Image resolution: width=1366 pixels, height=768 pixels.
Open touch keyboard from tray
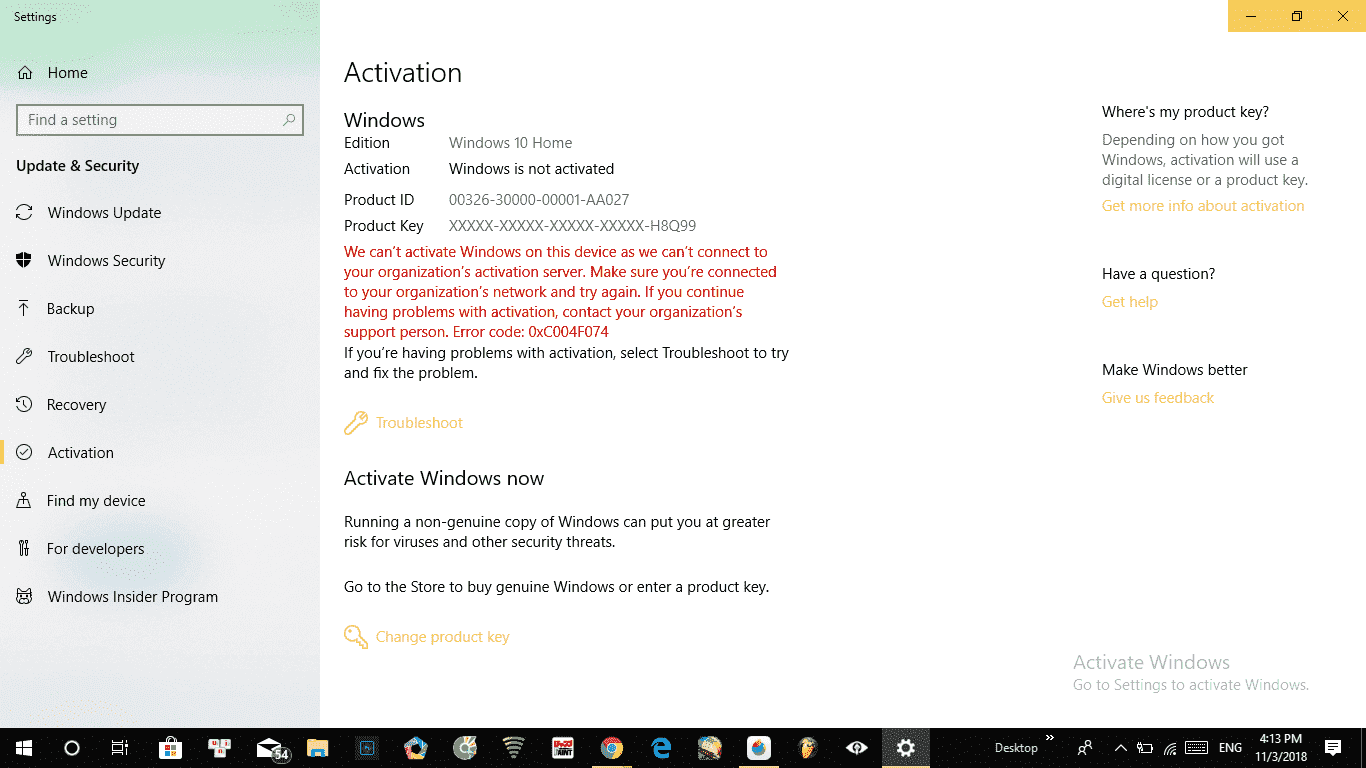1196,748
